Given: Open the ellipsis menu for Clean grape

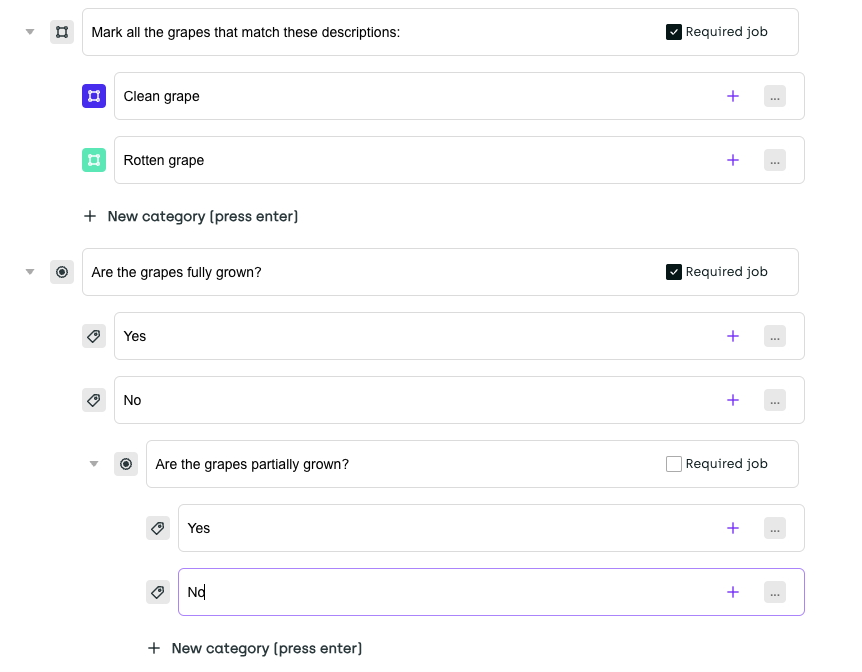Looking at the screenshot, I should [x=775, y=96].
